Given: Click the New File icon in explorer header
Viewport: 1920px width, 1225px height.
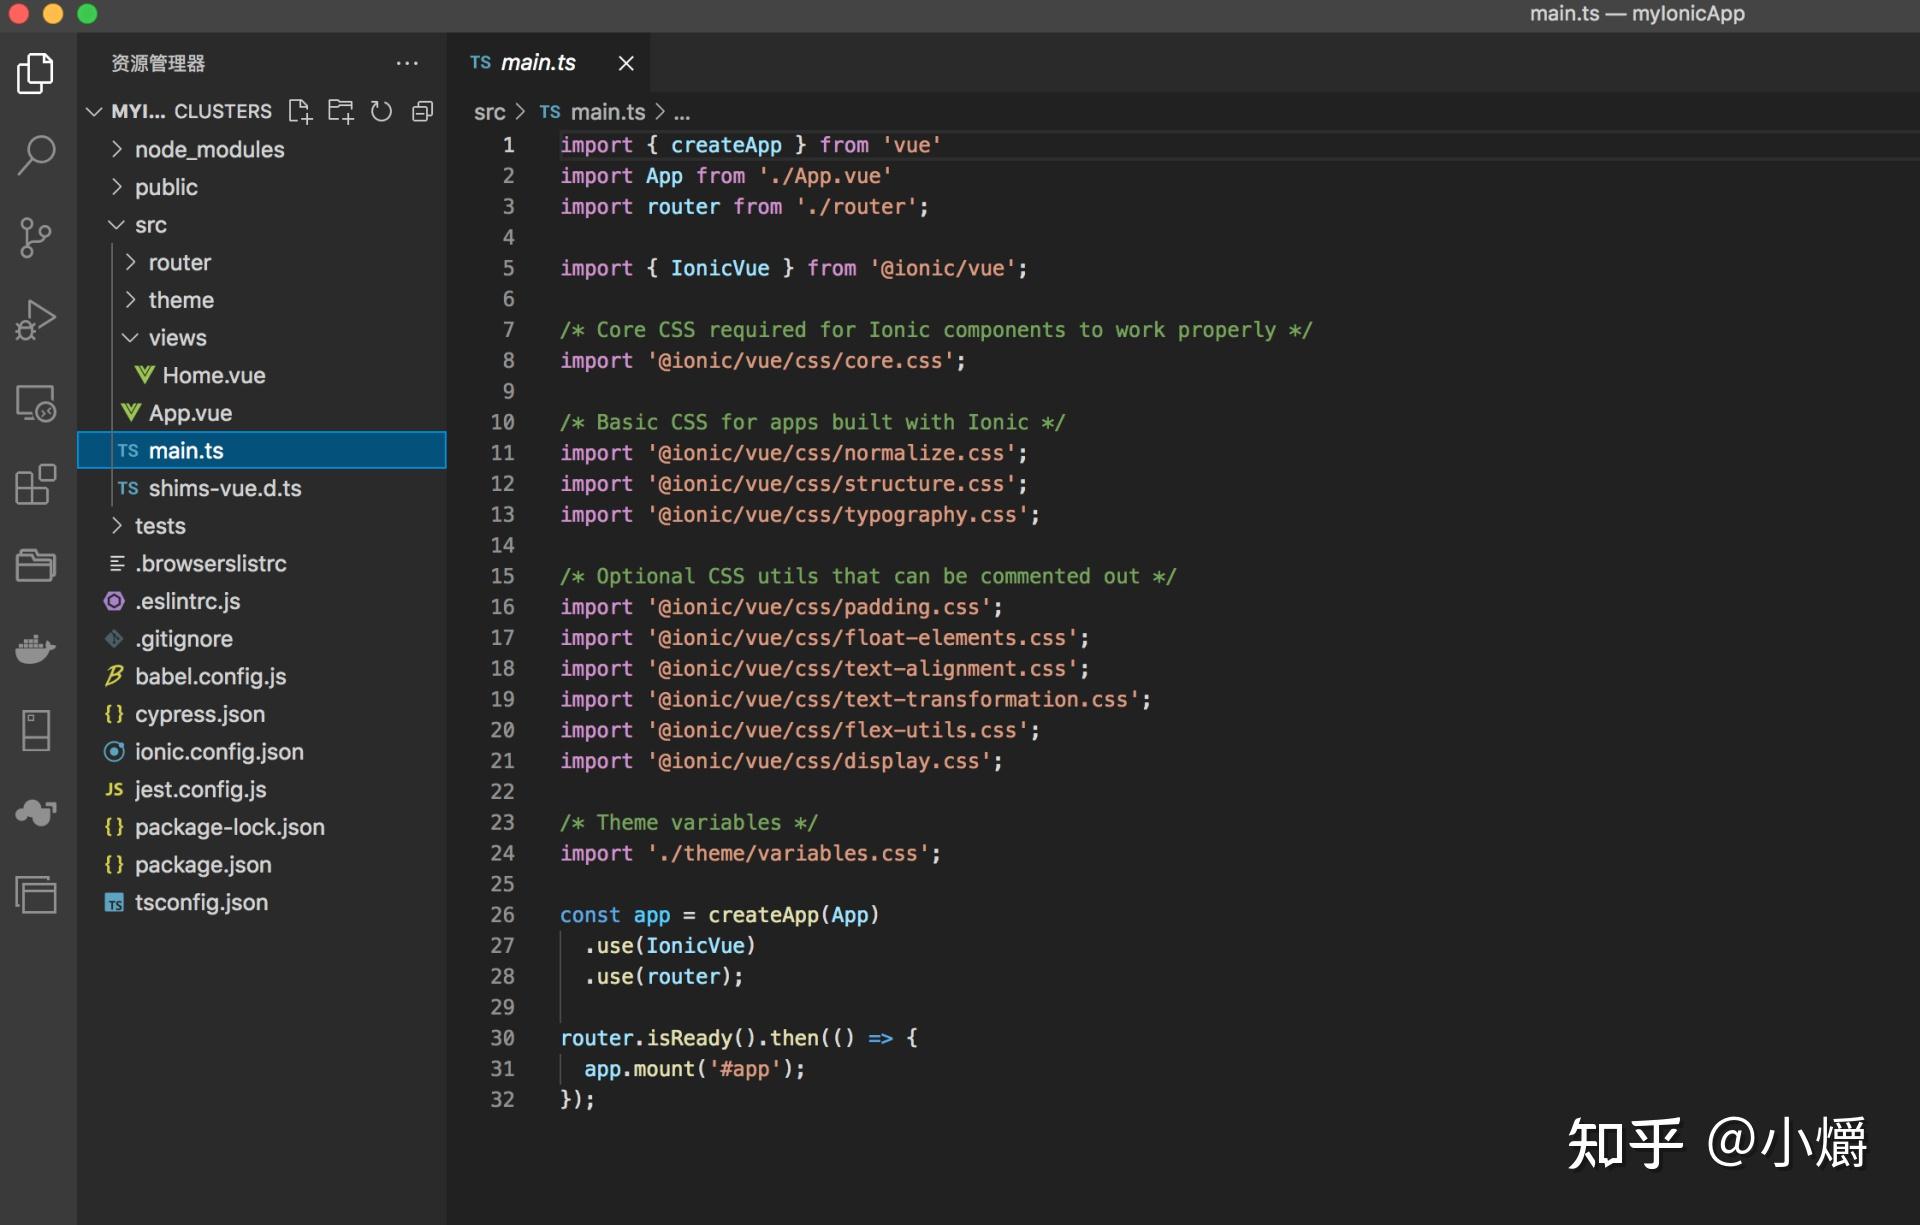Looking at the screenshot, I should (300, 111).
